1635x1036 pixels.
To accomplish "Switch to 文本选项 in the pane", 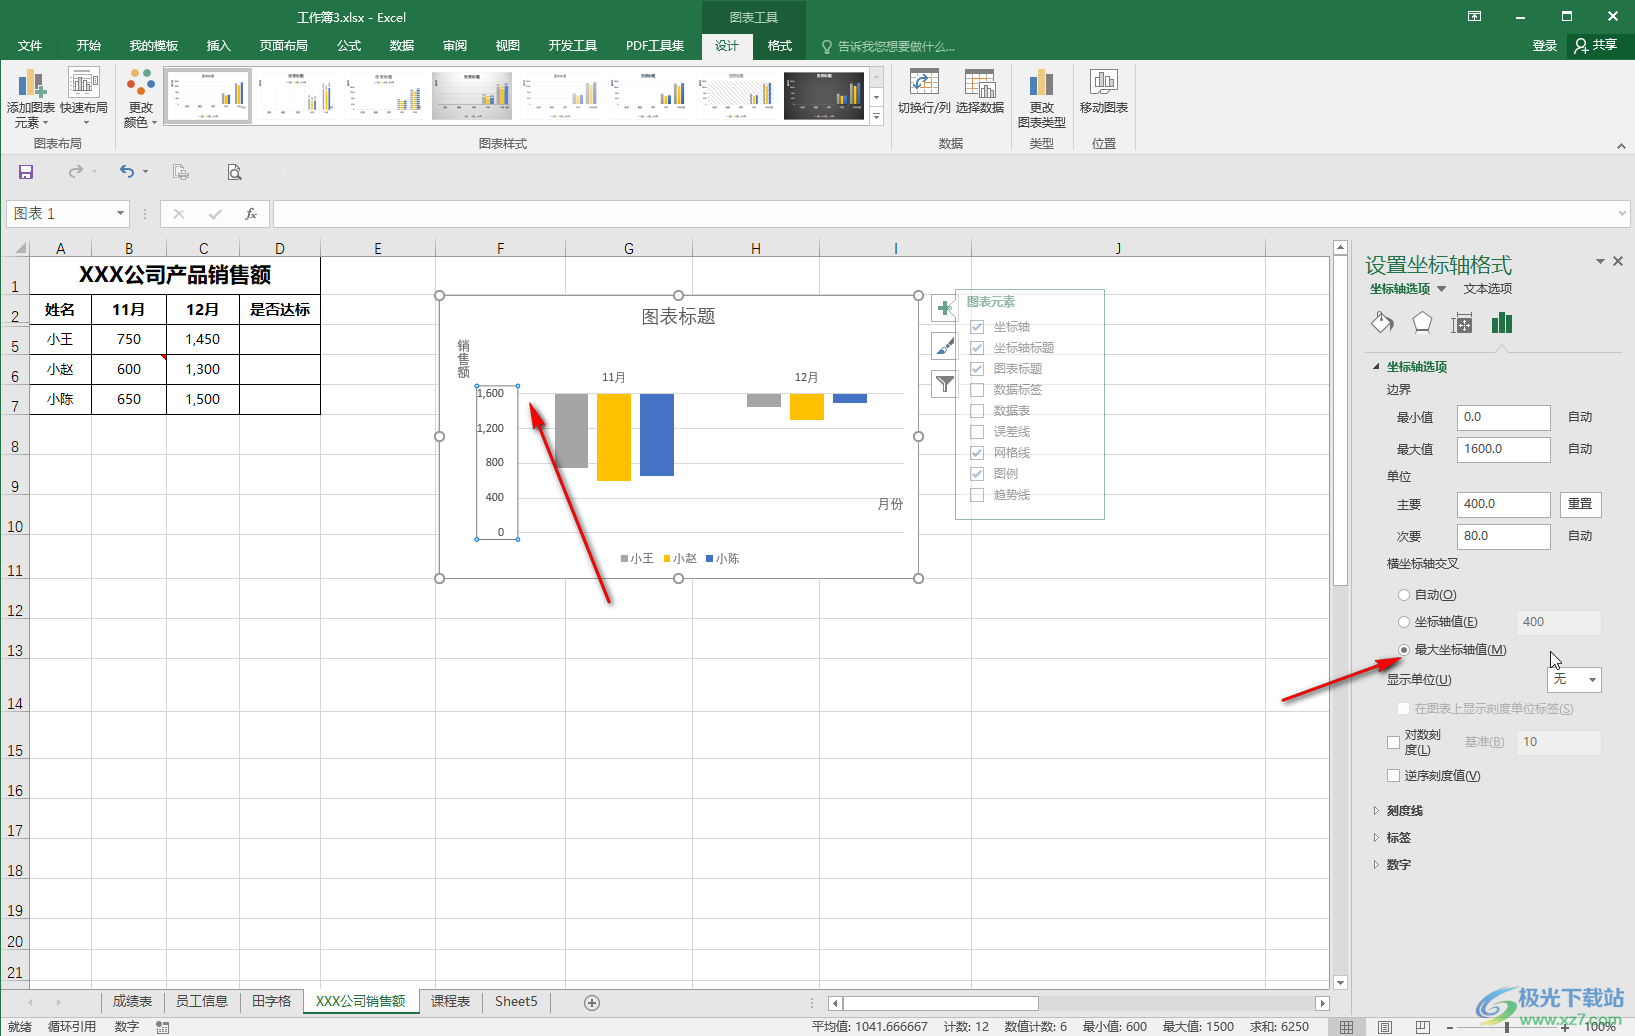I will (x=1488, y=289).
